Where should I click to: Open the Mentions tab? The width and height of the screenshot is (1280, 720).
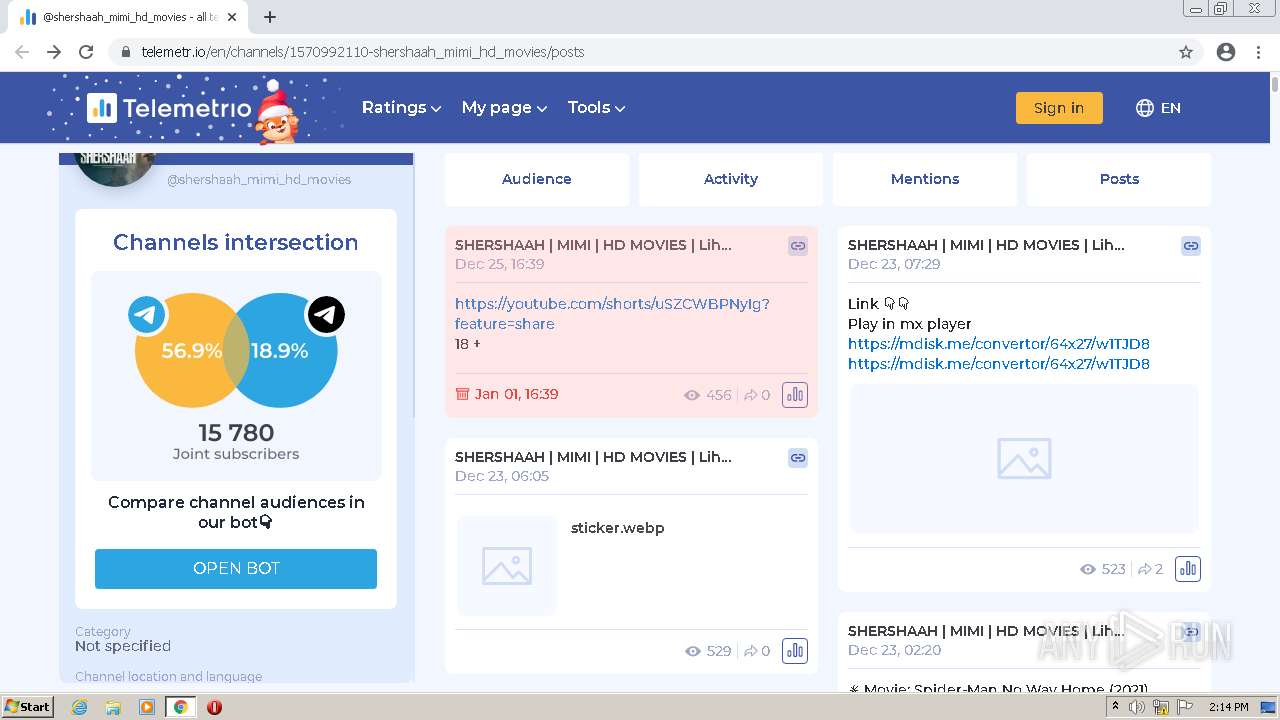925,179
